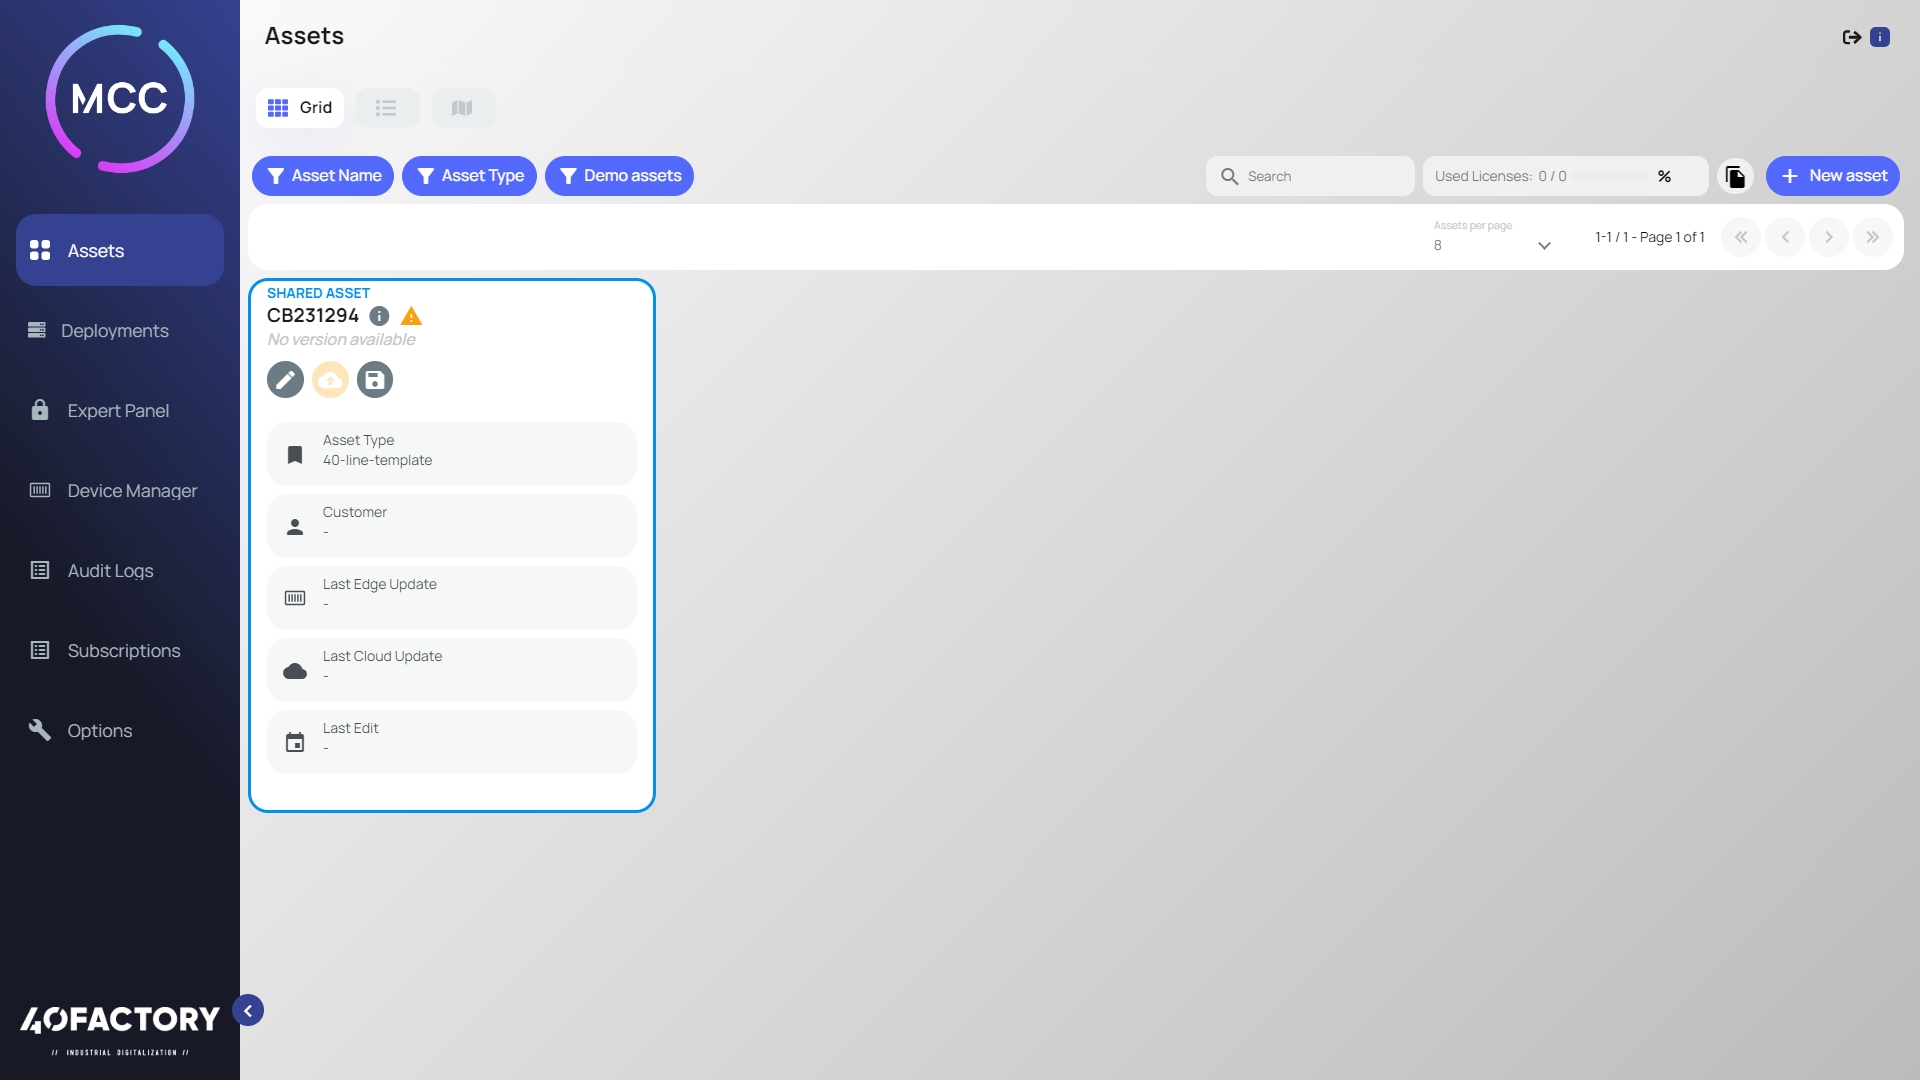Image resolution: width=1920 pixels, height=1080 pixels.
Task: Click the edit pencil icon on CB231294
Action: pyautogui.click(x=285, y=380)
